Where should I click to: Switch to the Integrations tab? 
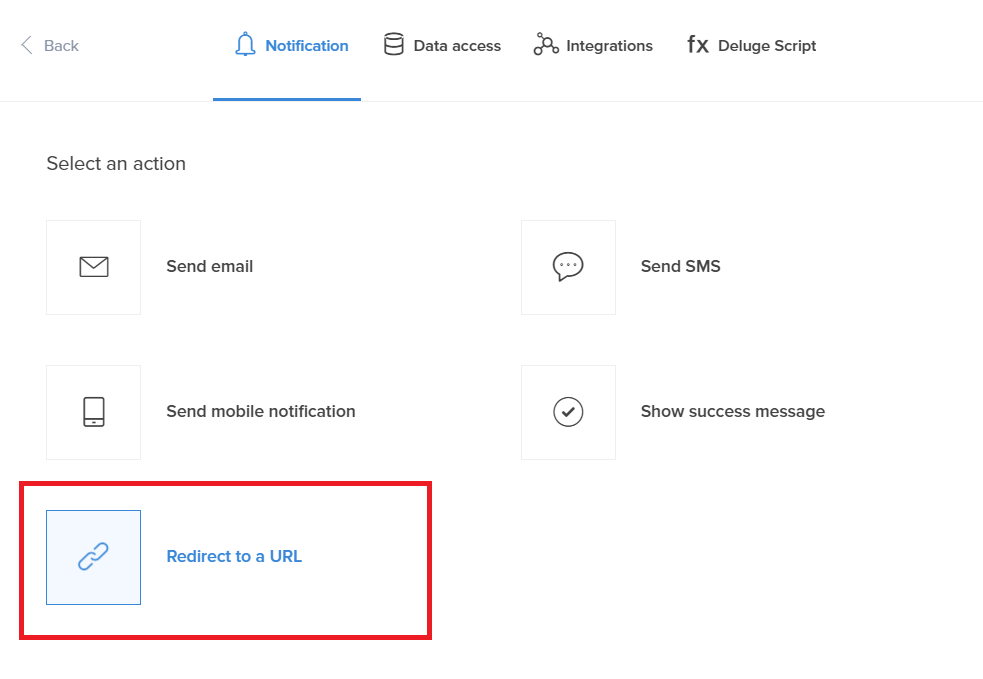609,46
